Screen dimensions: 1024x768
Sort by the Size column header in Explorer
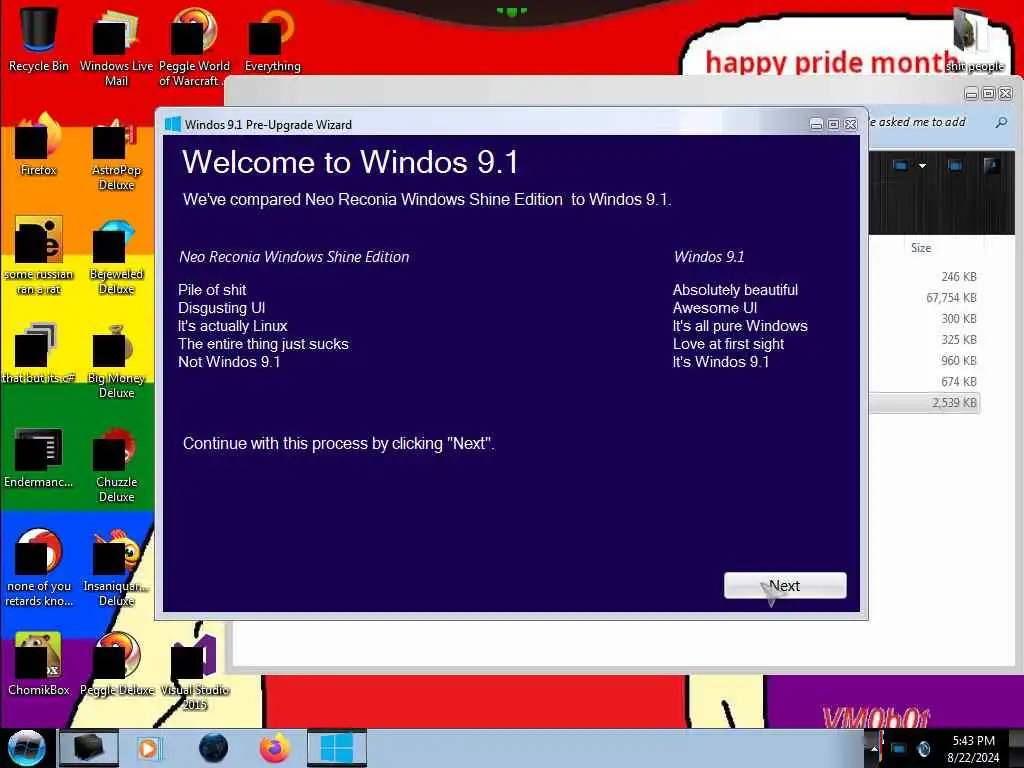(x=921, y=248)
